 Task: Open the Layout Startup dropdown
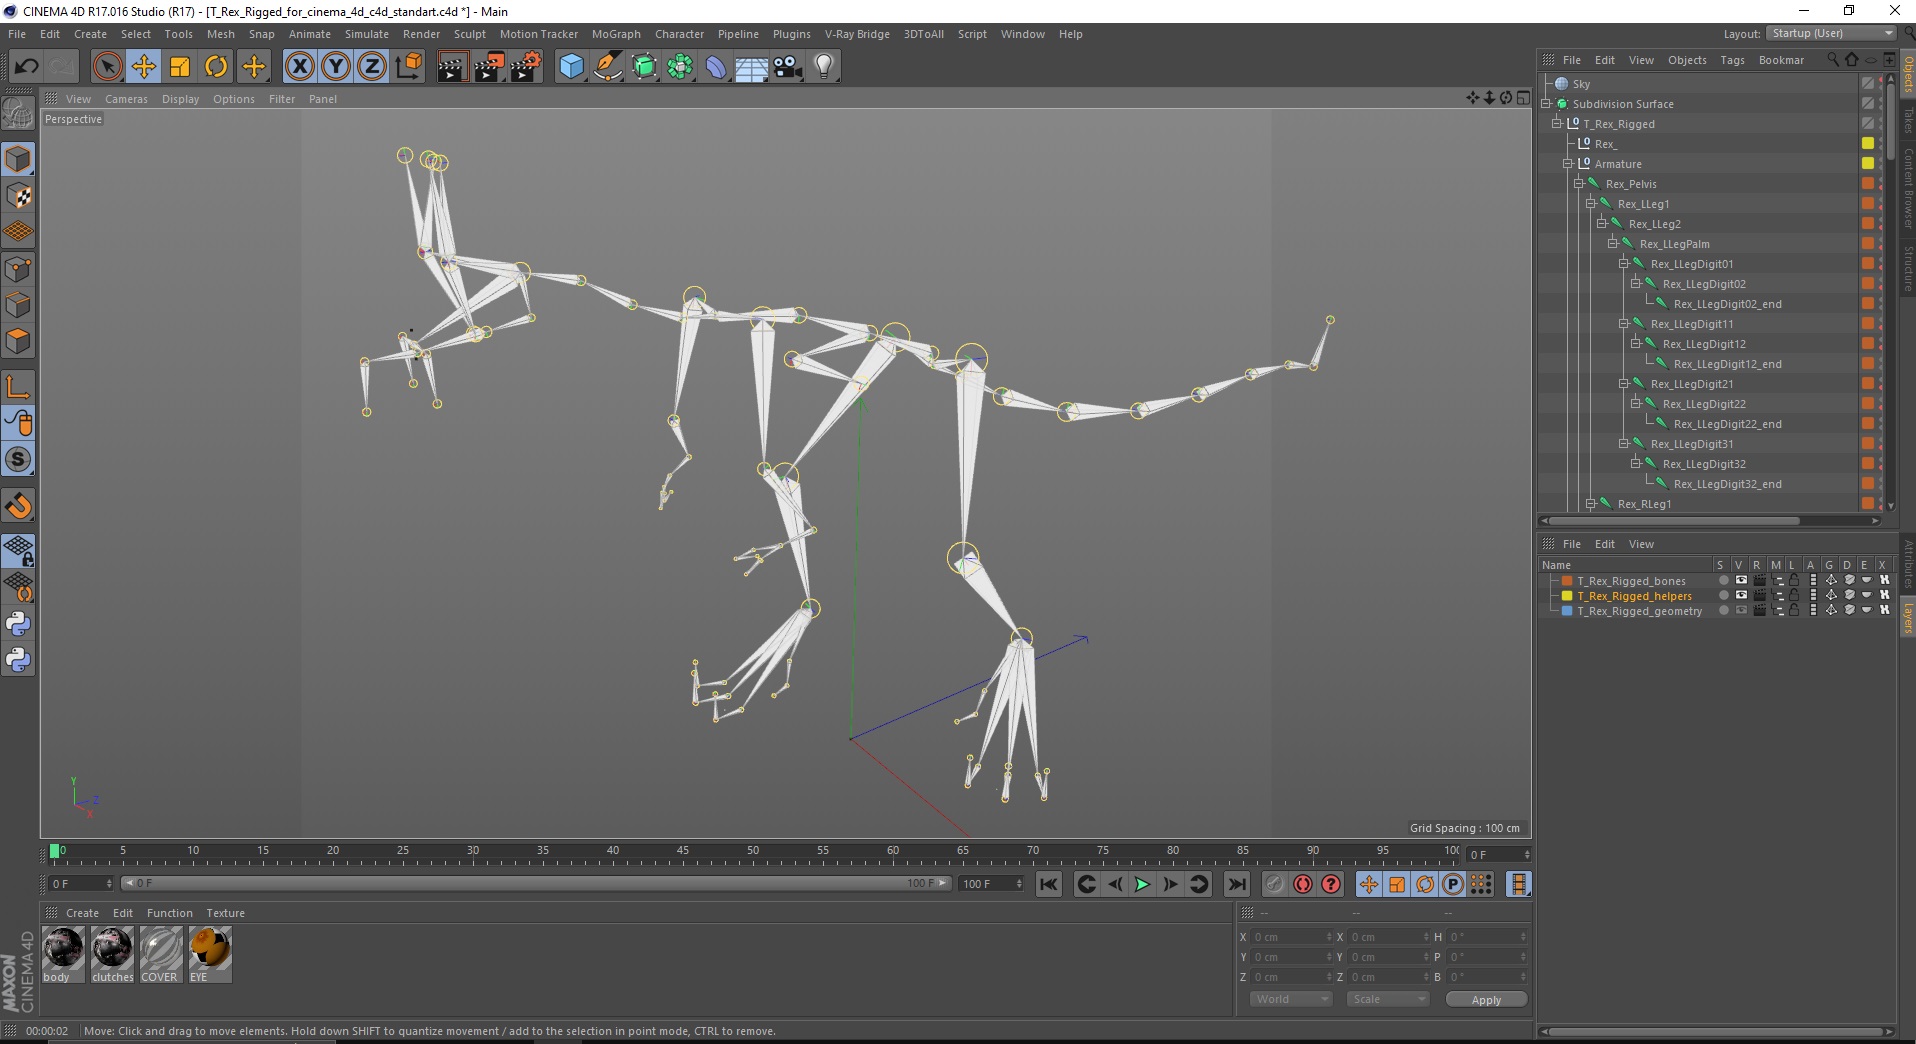1831,33
